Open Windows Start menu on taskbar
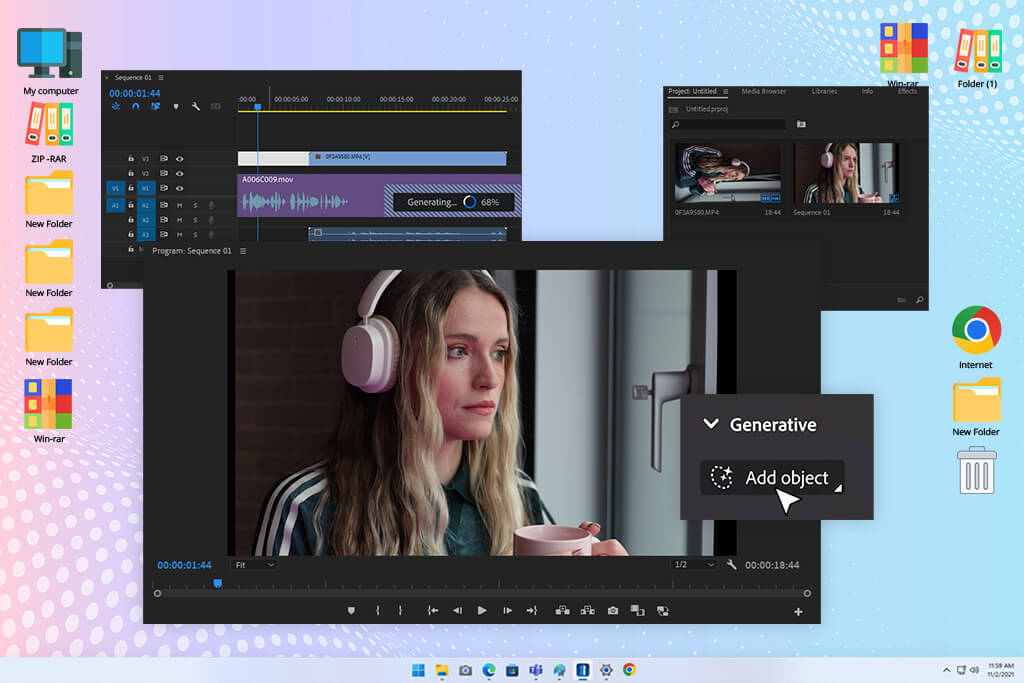This screenshot has width=1024, height=683. click(418, 670)
